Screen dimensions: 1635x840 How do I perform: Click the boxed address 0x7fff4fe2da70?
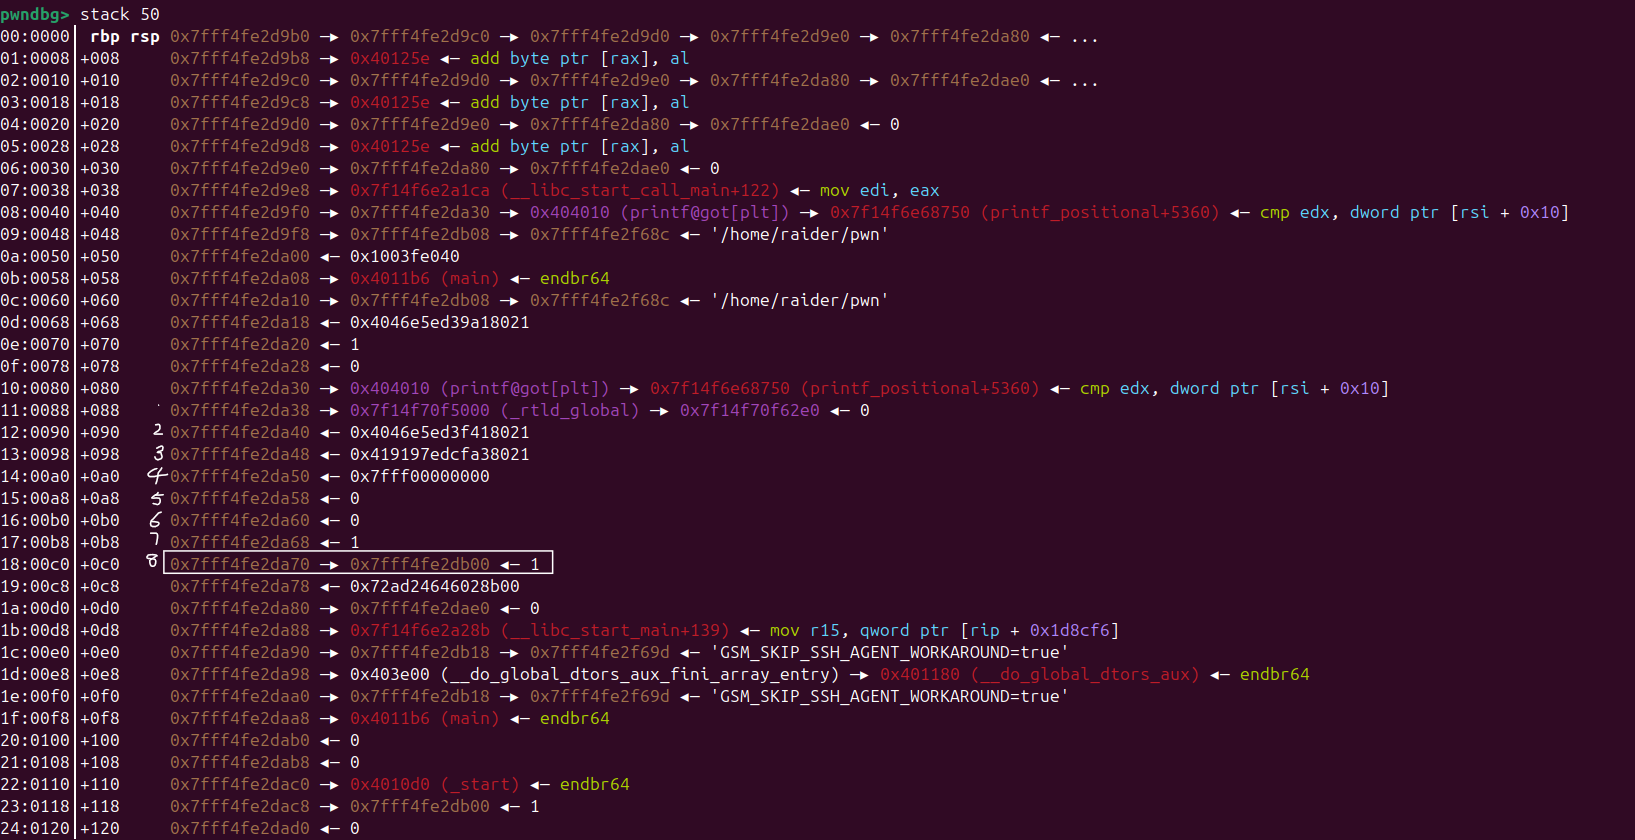[240, 564]
